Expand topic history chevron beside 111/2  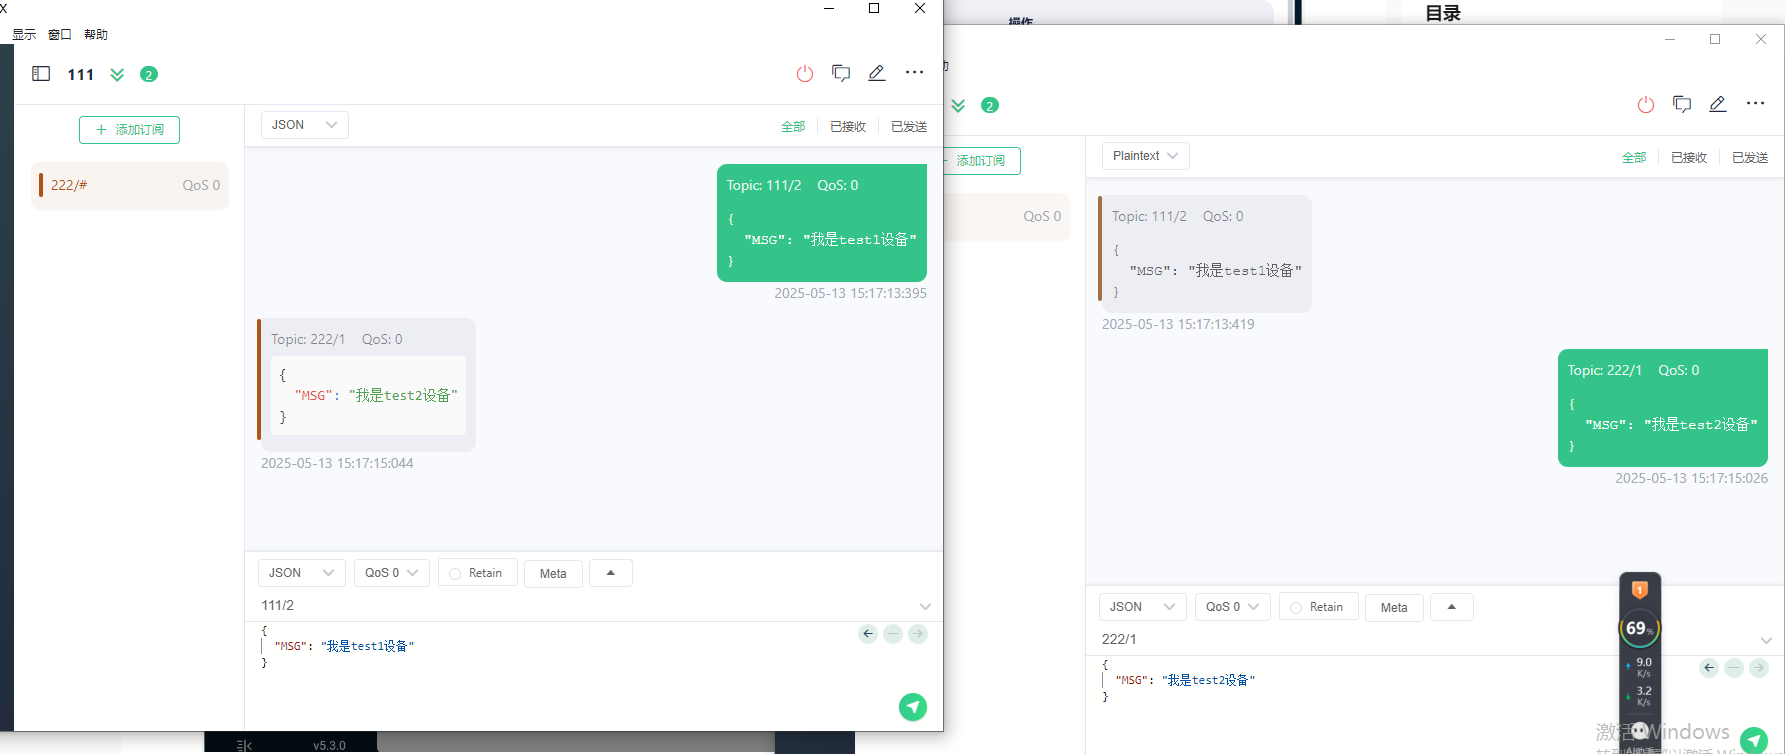click(925, 606)
